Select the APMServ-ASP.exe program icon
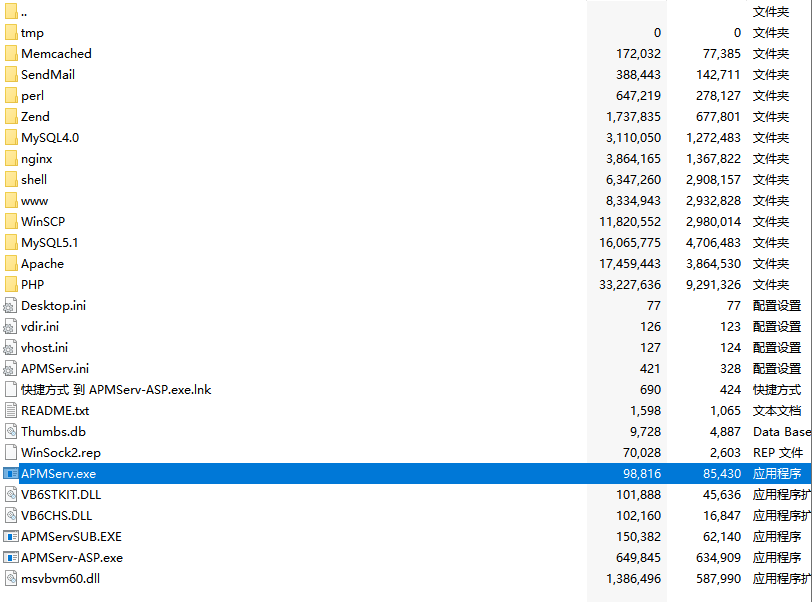 (11, 557)
